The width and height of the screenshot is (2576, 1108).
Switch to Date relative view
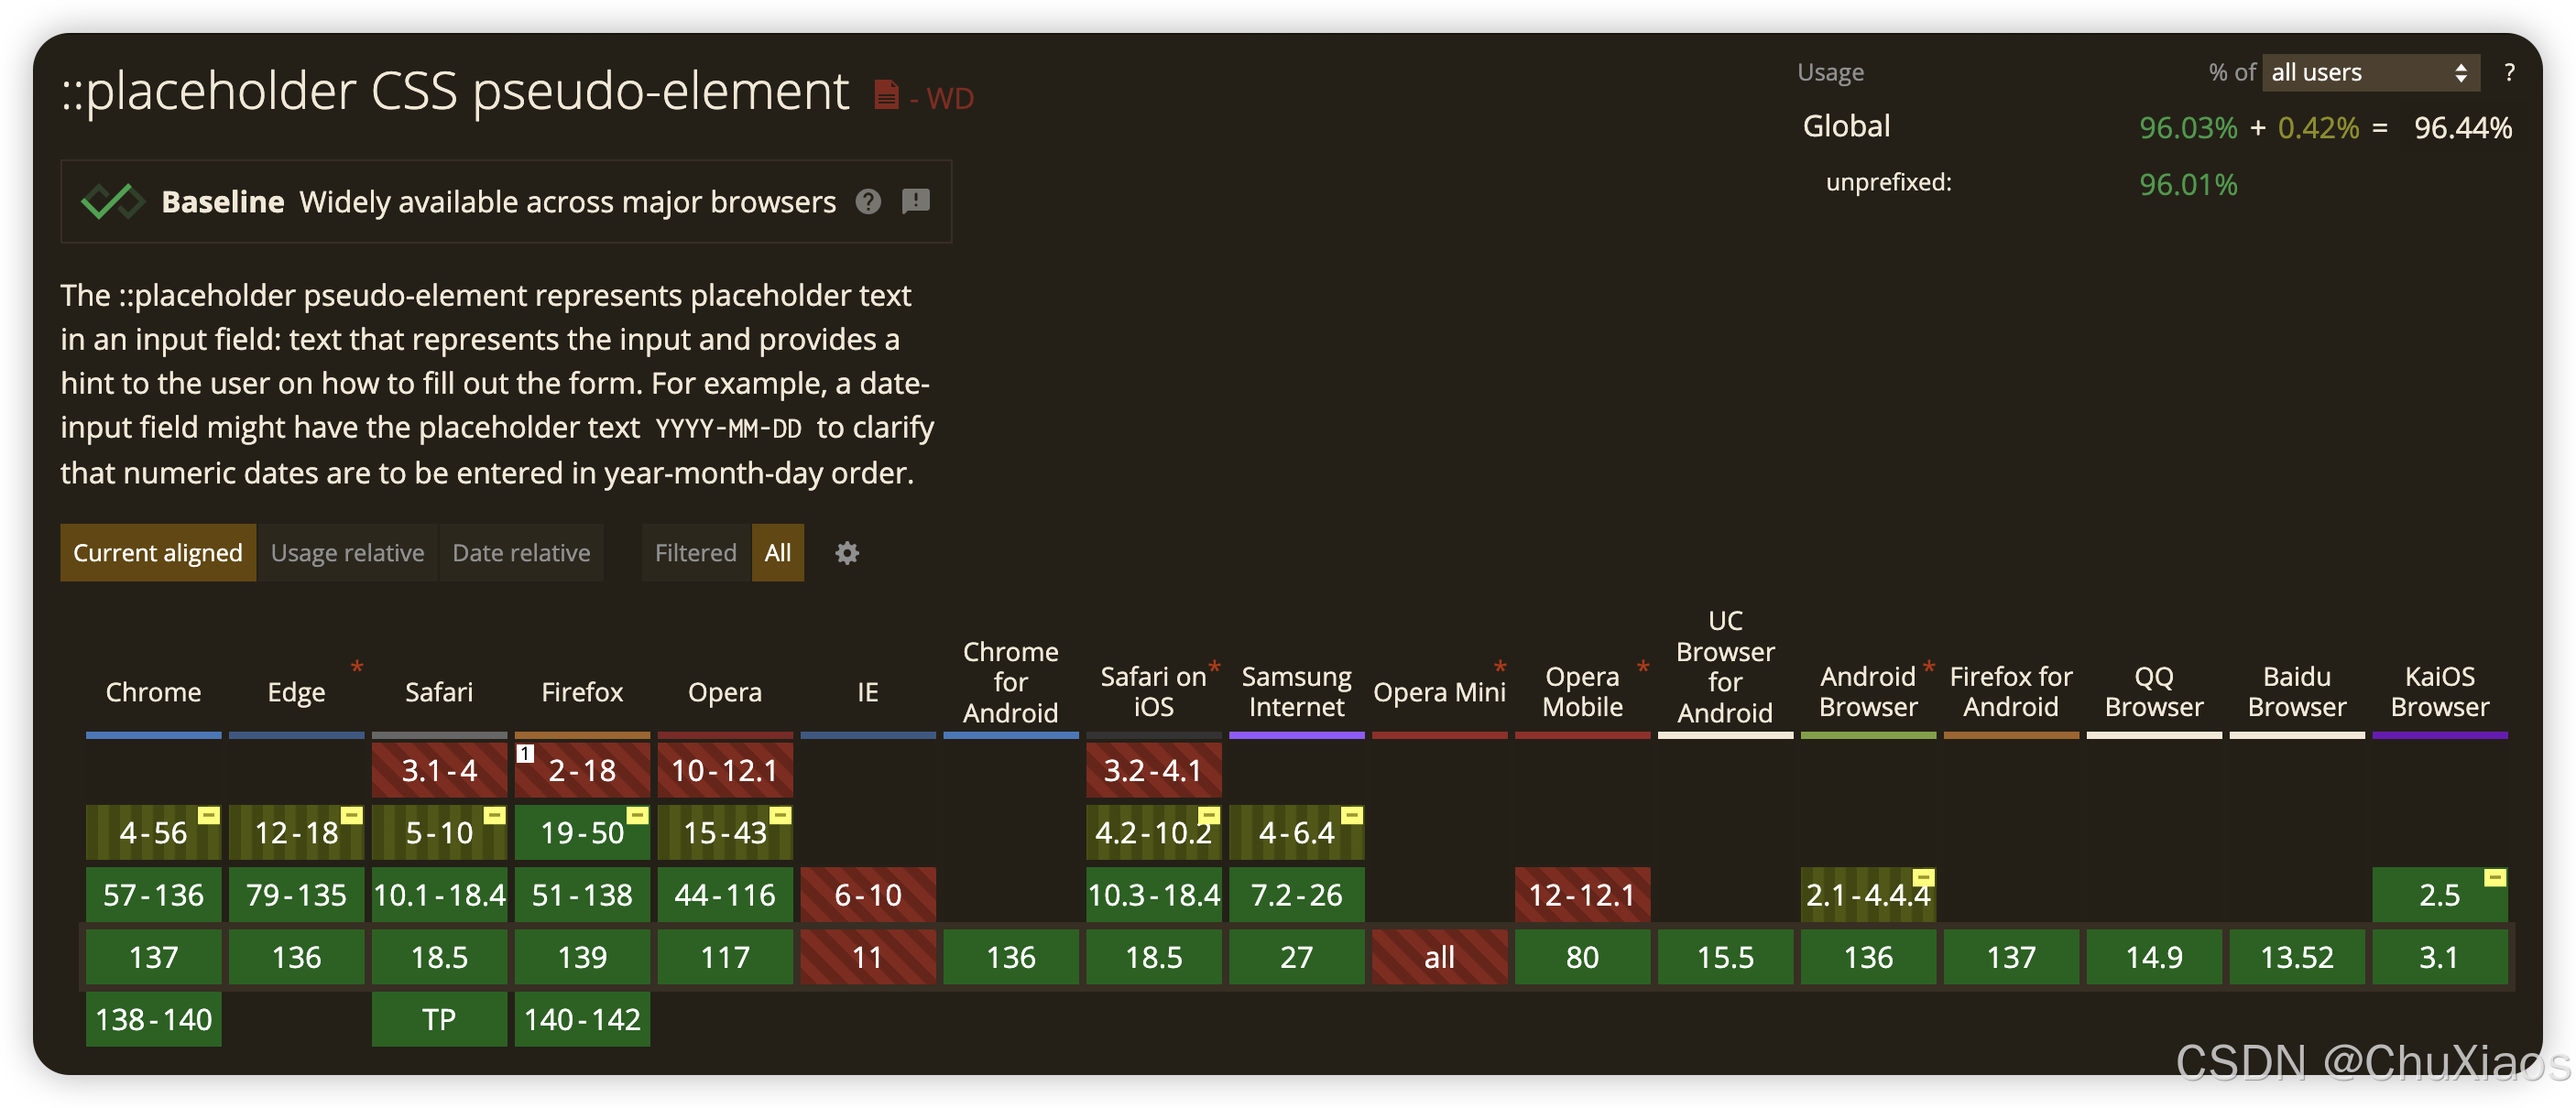click(521, 553)
